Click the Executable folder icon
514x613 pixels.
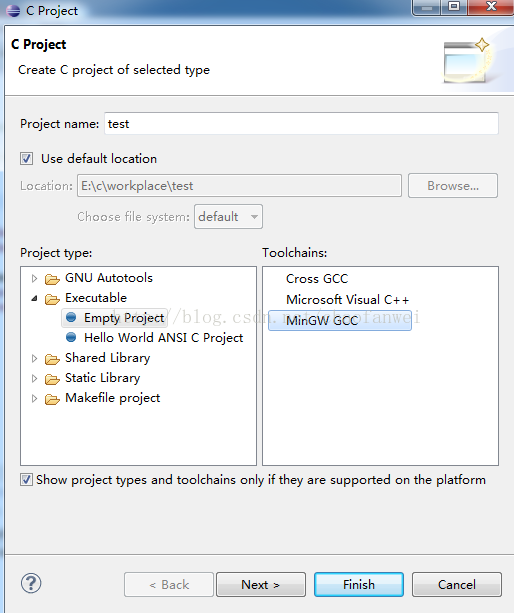[x=52, y=299]
